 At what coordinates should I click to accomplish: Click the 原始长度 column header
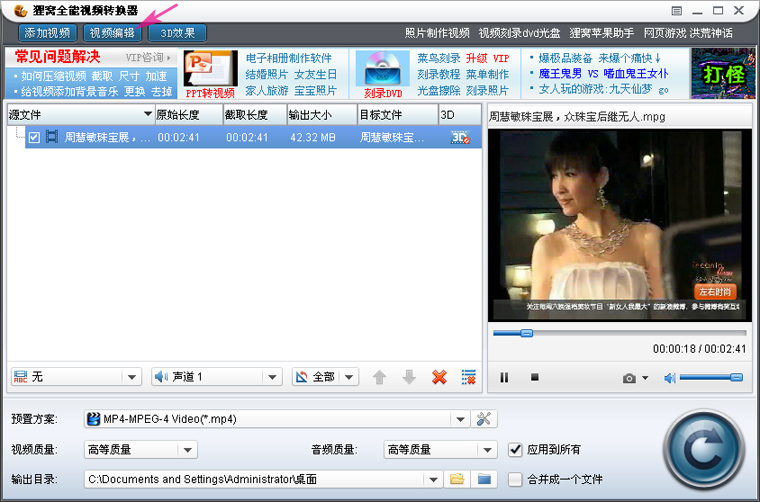[x=189, y=115]
